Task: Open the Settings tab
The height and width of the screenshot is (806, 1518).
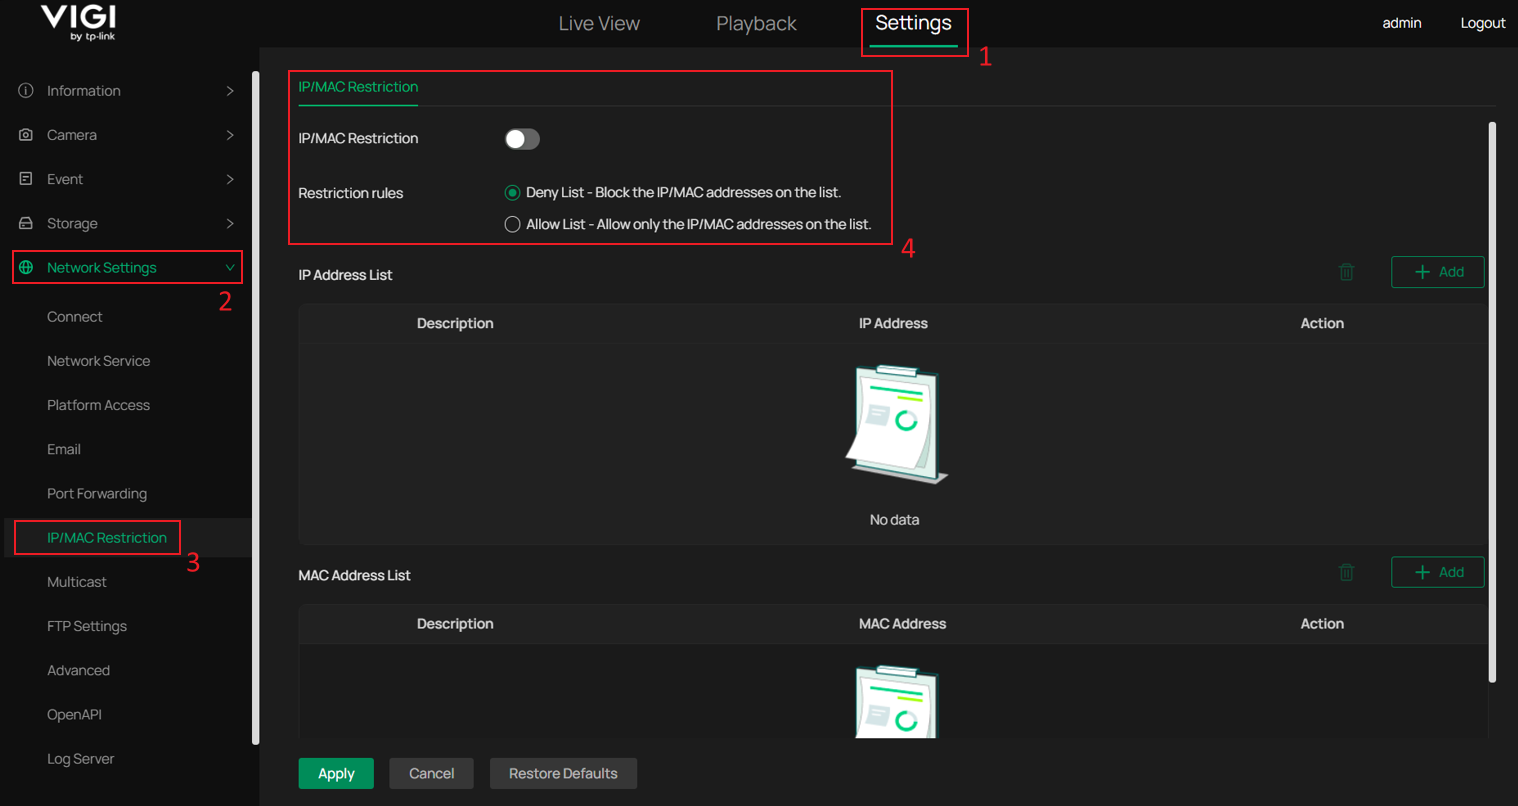Action: click(x=914, y=23)
